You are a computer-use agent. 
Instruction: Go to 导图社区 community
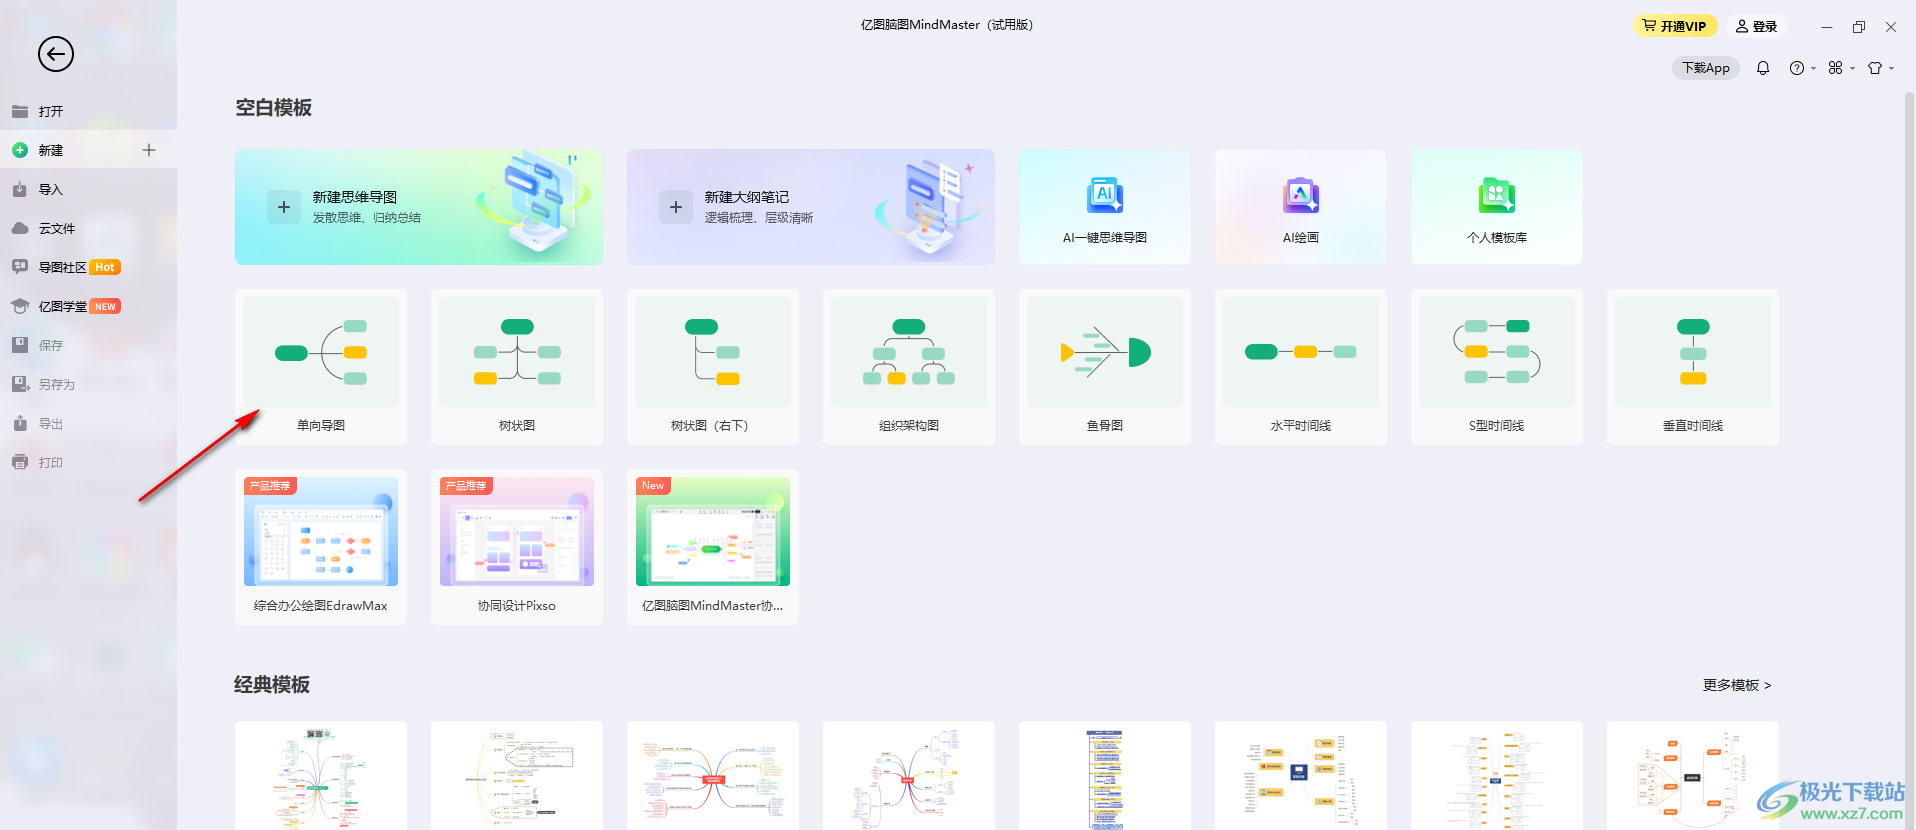(88, 267)
